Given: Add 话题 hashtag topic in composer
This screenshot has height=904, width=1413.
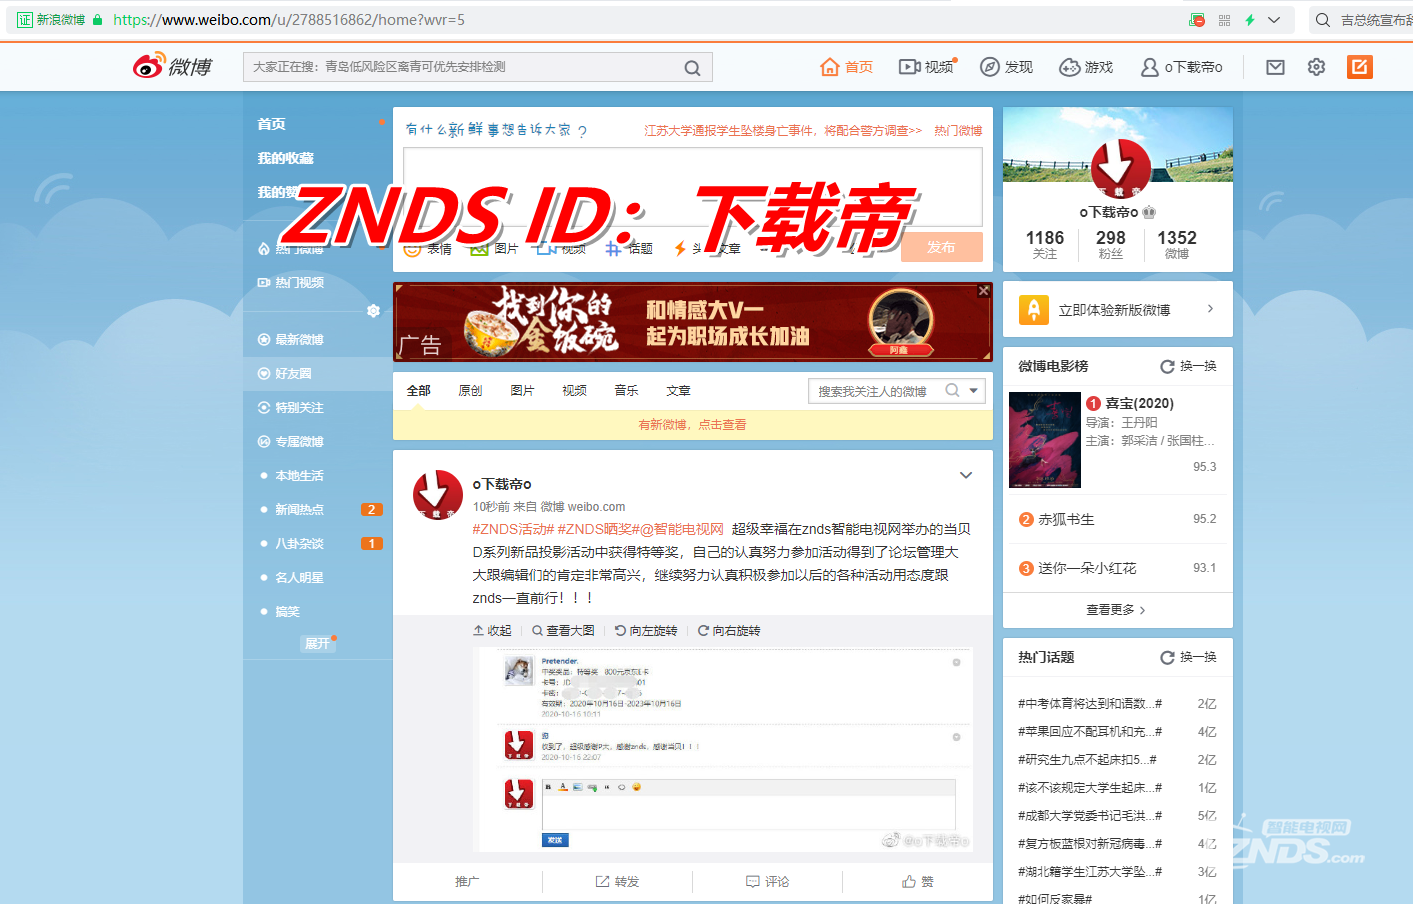Looking at the screenshot, I should pos(629,248).
